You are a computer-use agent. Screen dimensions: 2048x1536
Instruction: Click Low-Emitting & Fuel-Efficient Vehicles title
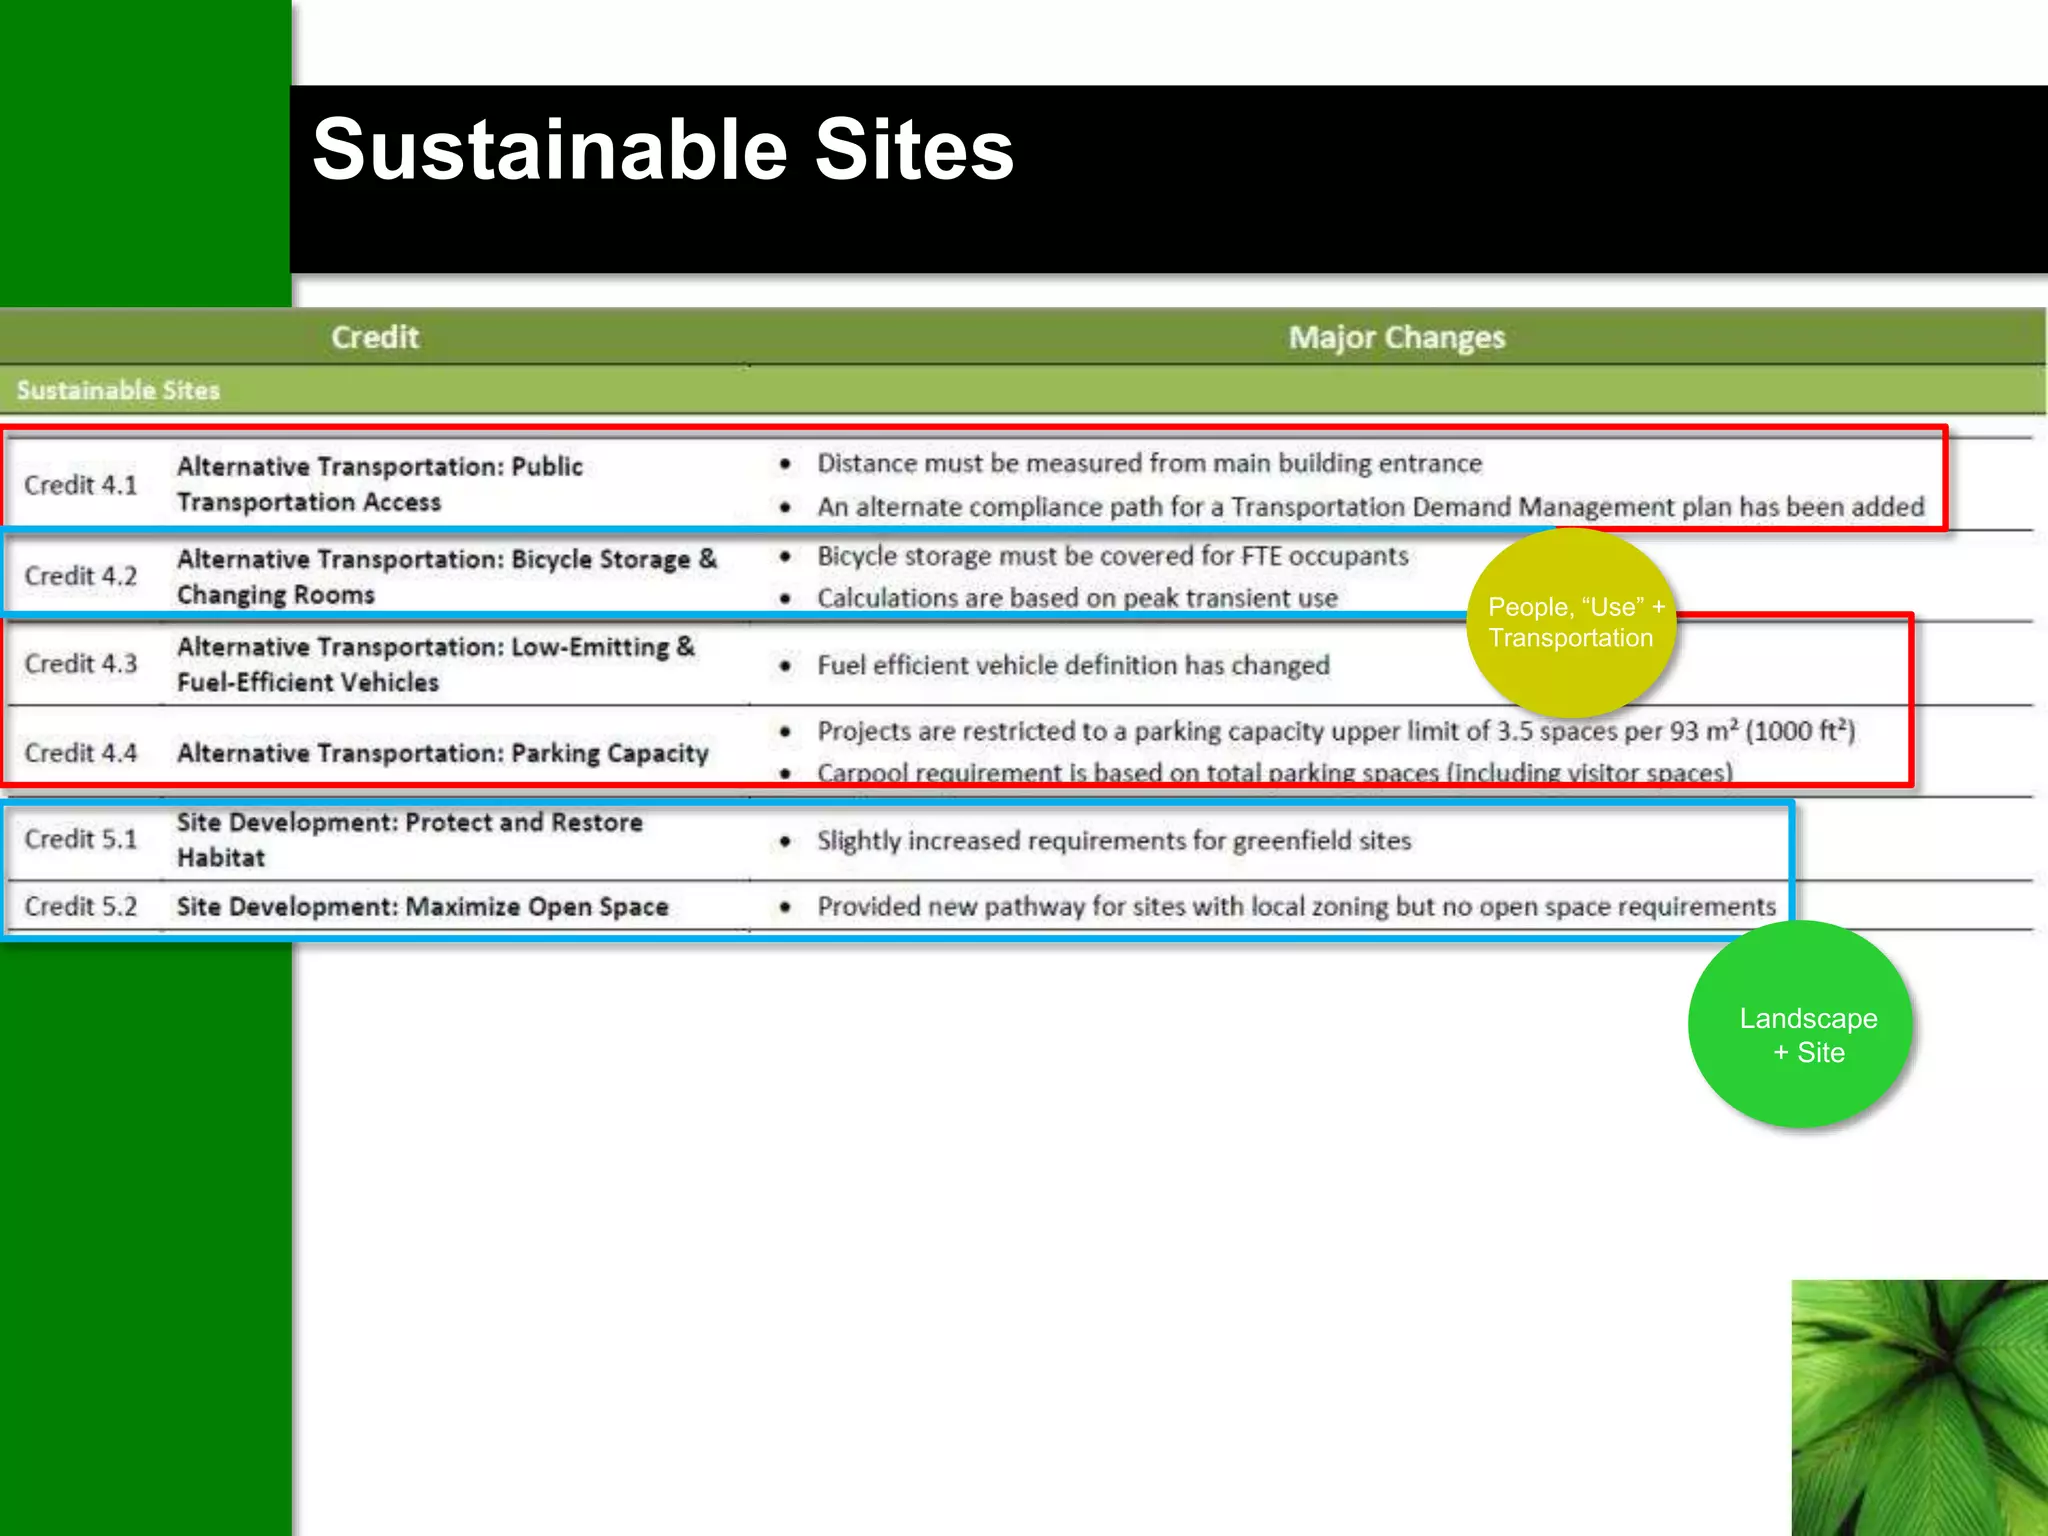[x=436, y=665]
